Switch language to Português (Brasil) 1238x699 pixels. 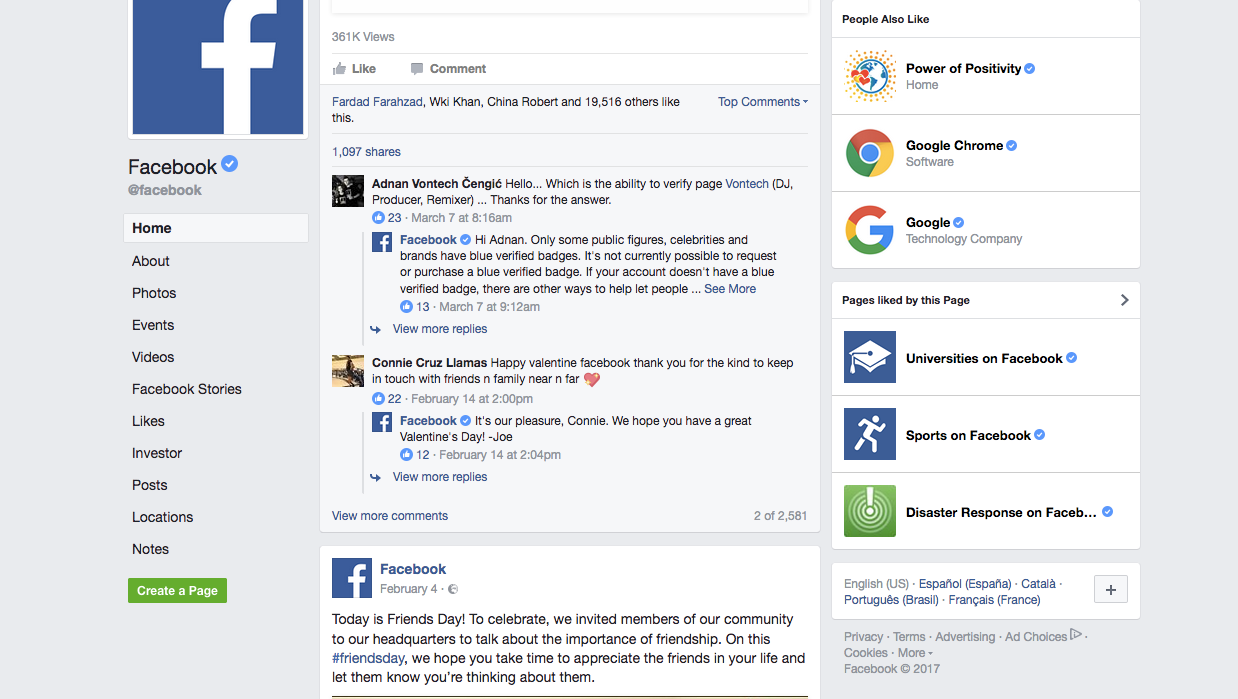coord(892,600)
